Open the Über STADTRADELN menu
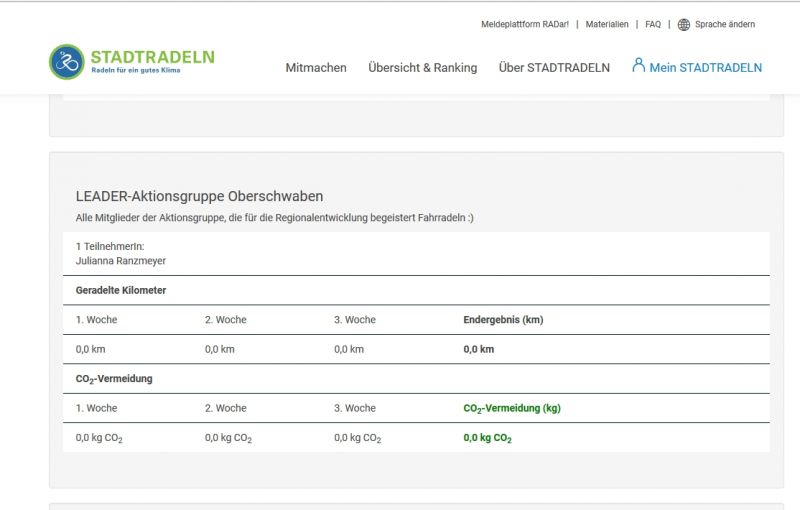This screenshot has width=800, height=510. click(554, 68)
